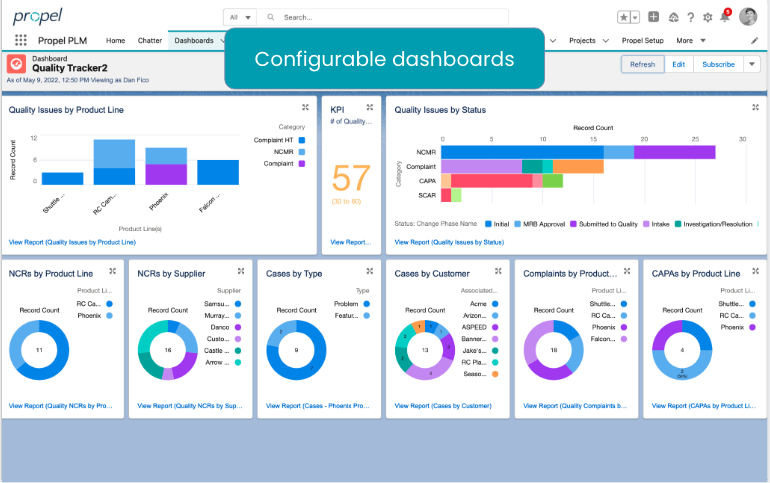The width and height of the screenshot is (770, 483).
Task: Click the favorites star icon
Action: point(624,17)
